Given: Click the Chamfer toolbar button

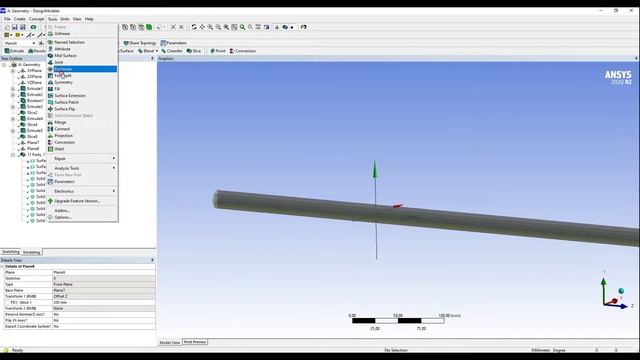Looking at the screenshot, I should coord(172,51).
